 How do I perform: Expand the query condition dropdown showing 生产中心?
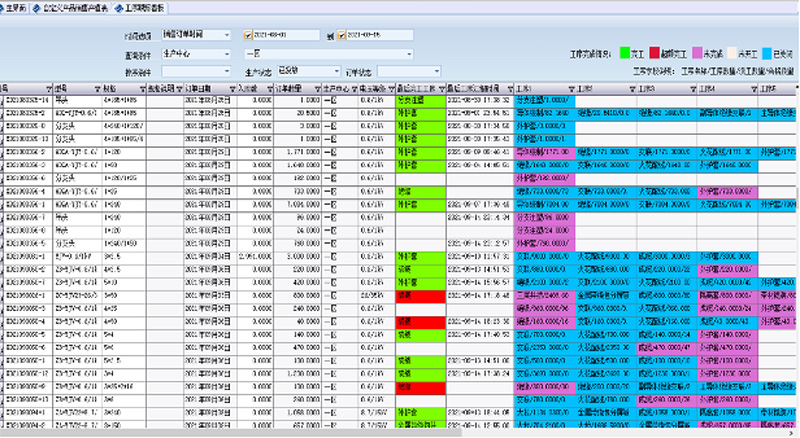tap(227, 54)
